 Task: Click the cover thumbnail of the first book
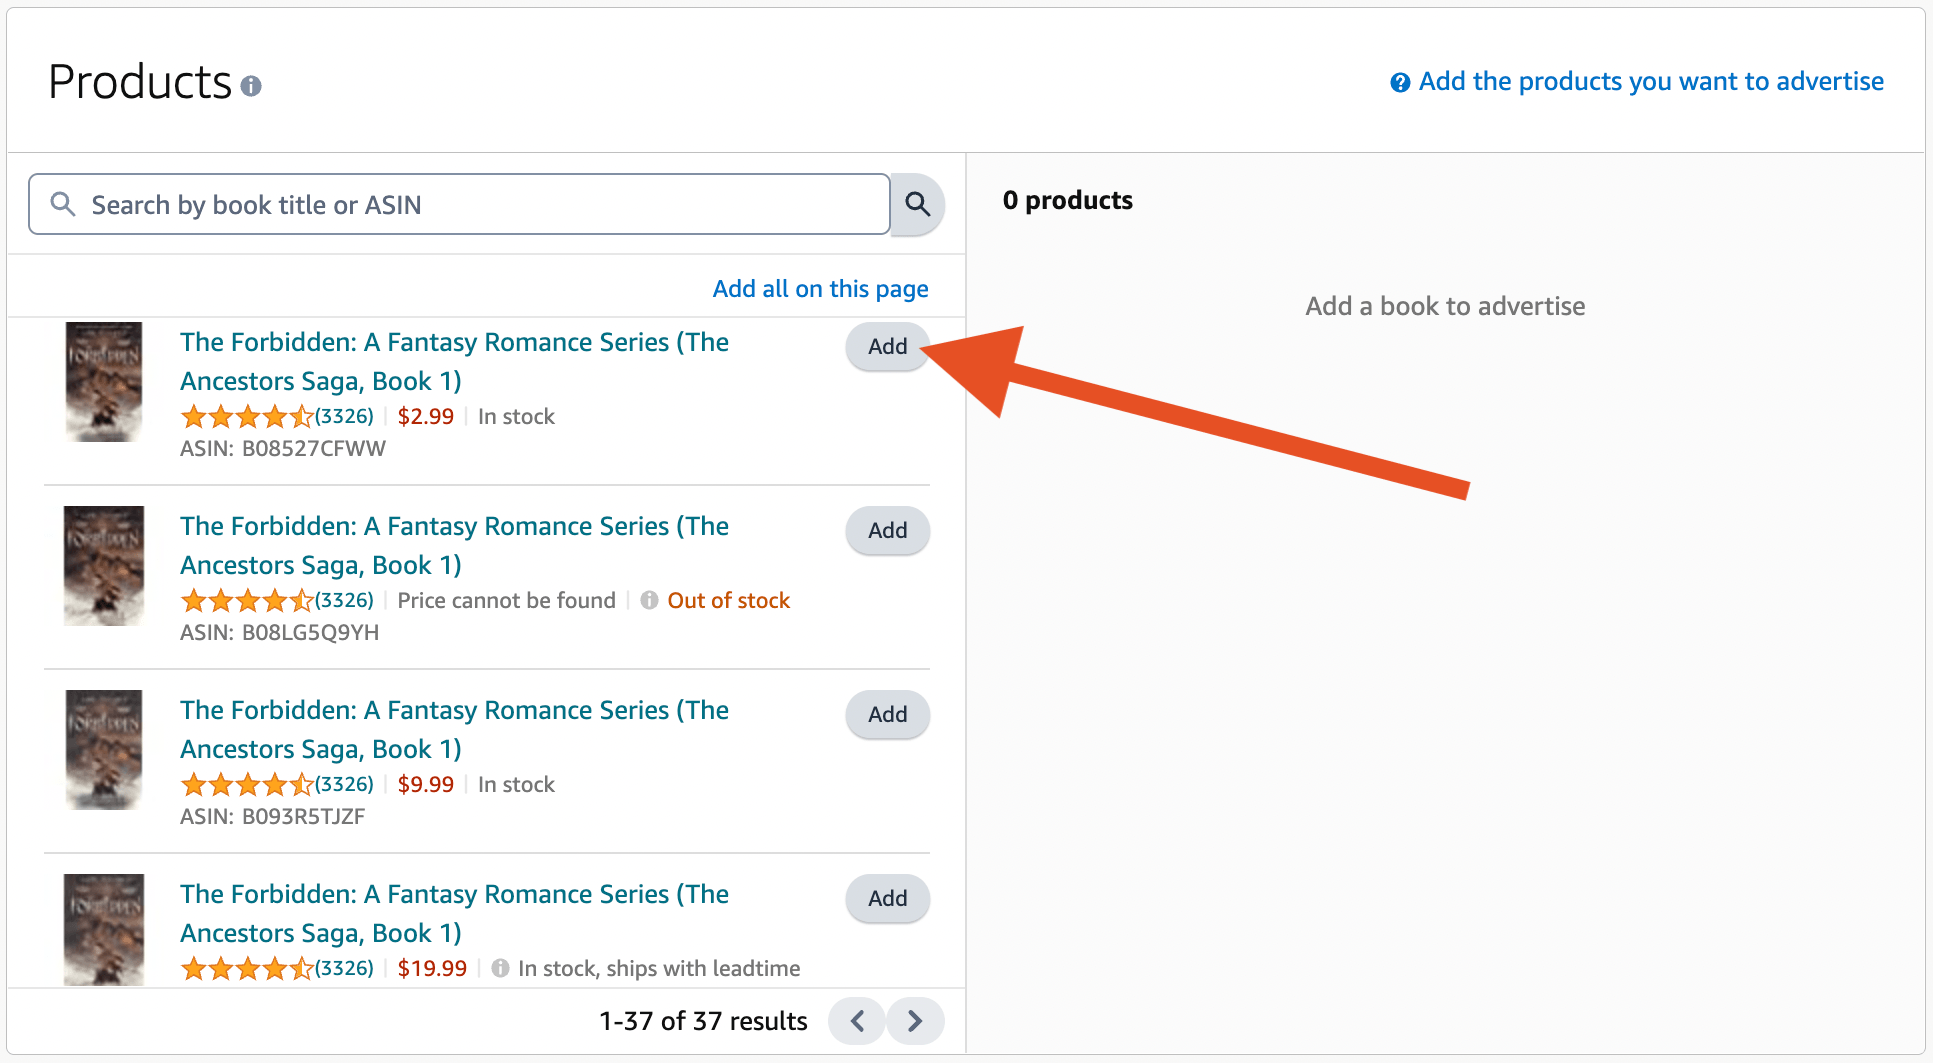click(103, 382)
